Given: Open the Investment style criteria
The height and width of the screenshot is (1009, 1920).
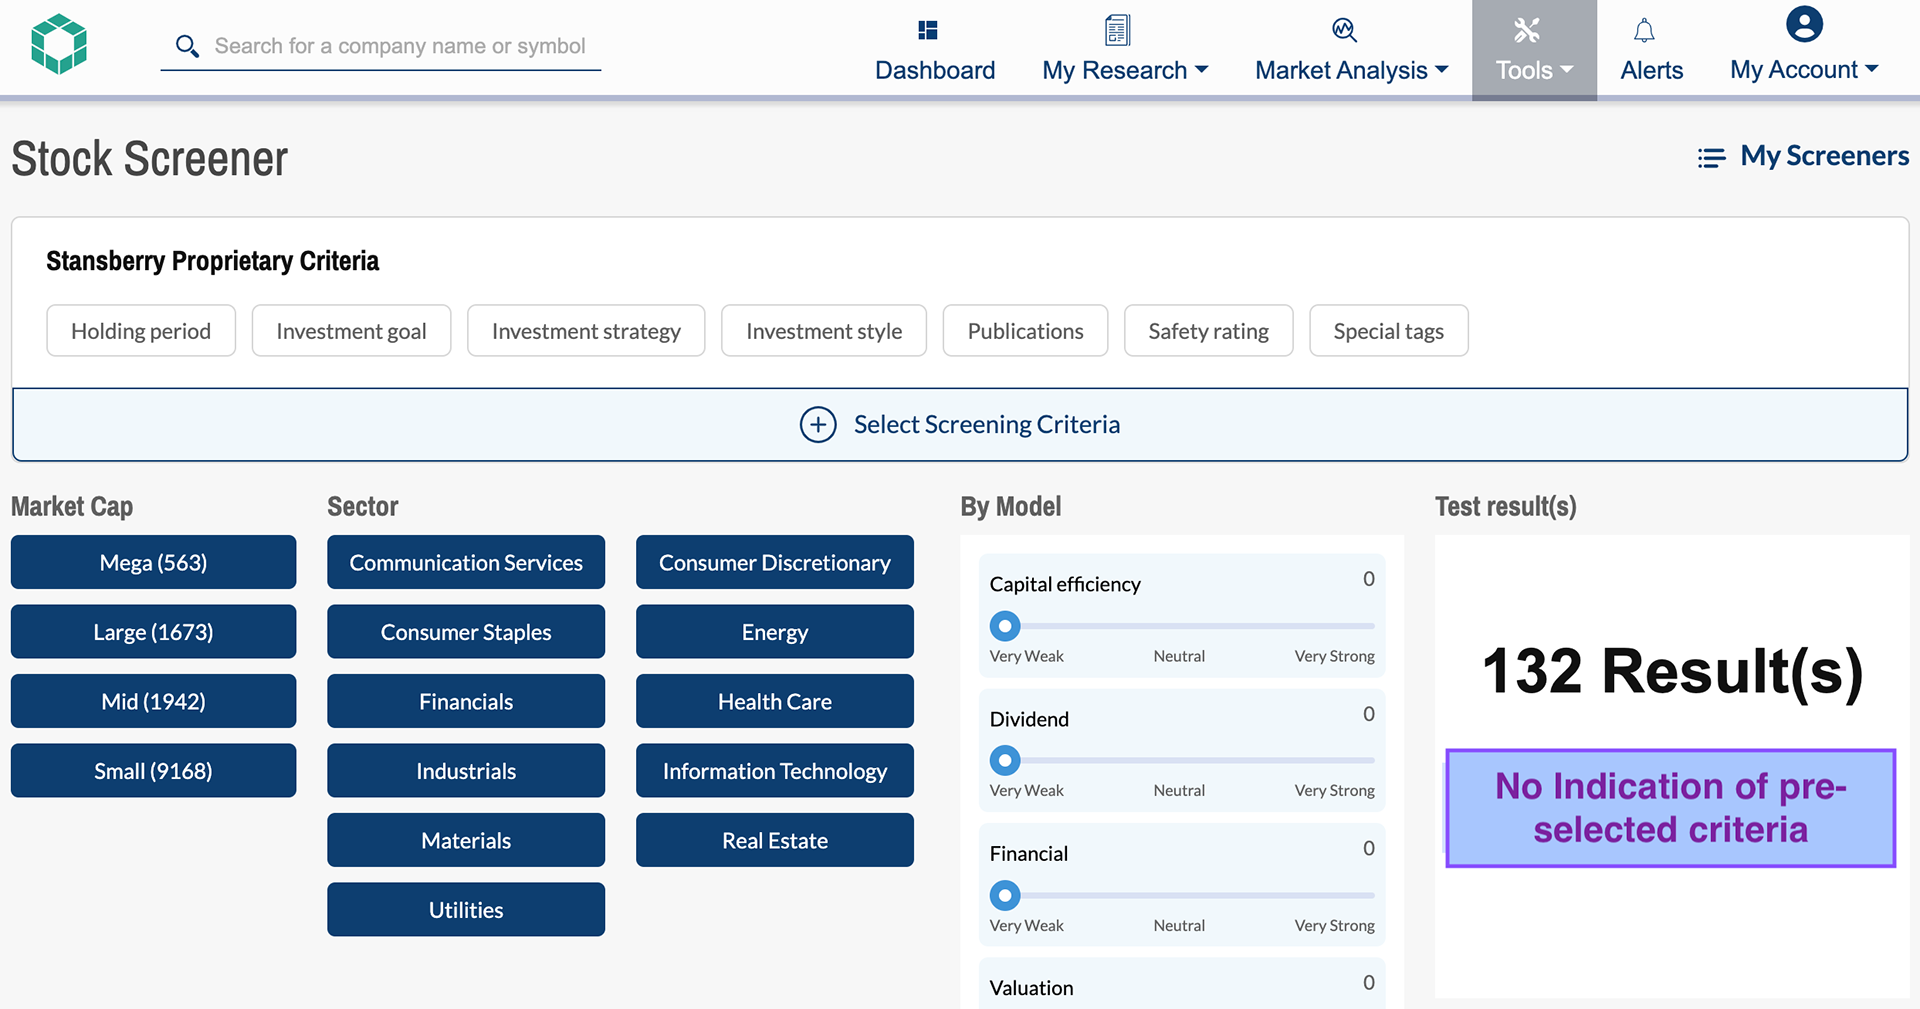Looking at the screenshot, I should tap(824, 331).
